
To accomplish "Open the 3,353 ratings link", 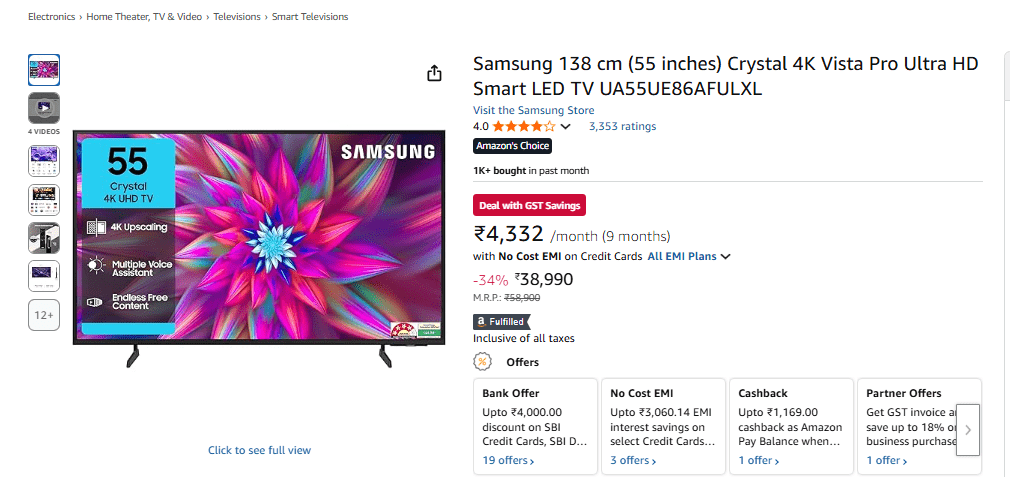I will tap(622, 126).
